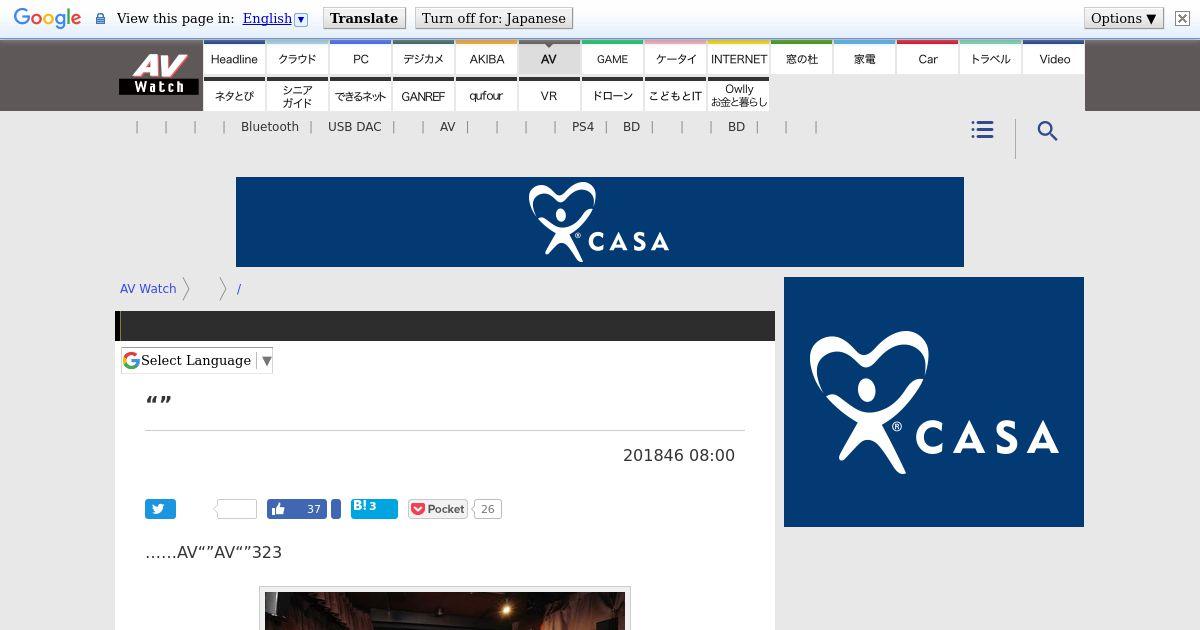The width and height of the screenshot is (1200, 630).
Task: Click the magnifier search icon
Action: point(1047,131)
